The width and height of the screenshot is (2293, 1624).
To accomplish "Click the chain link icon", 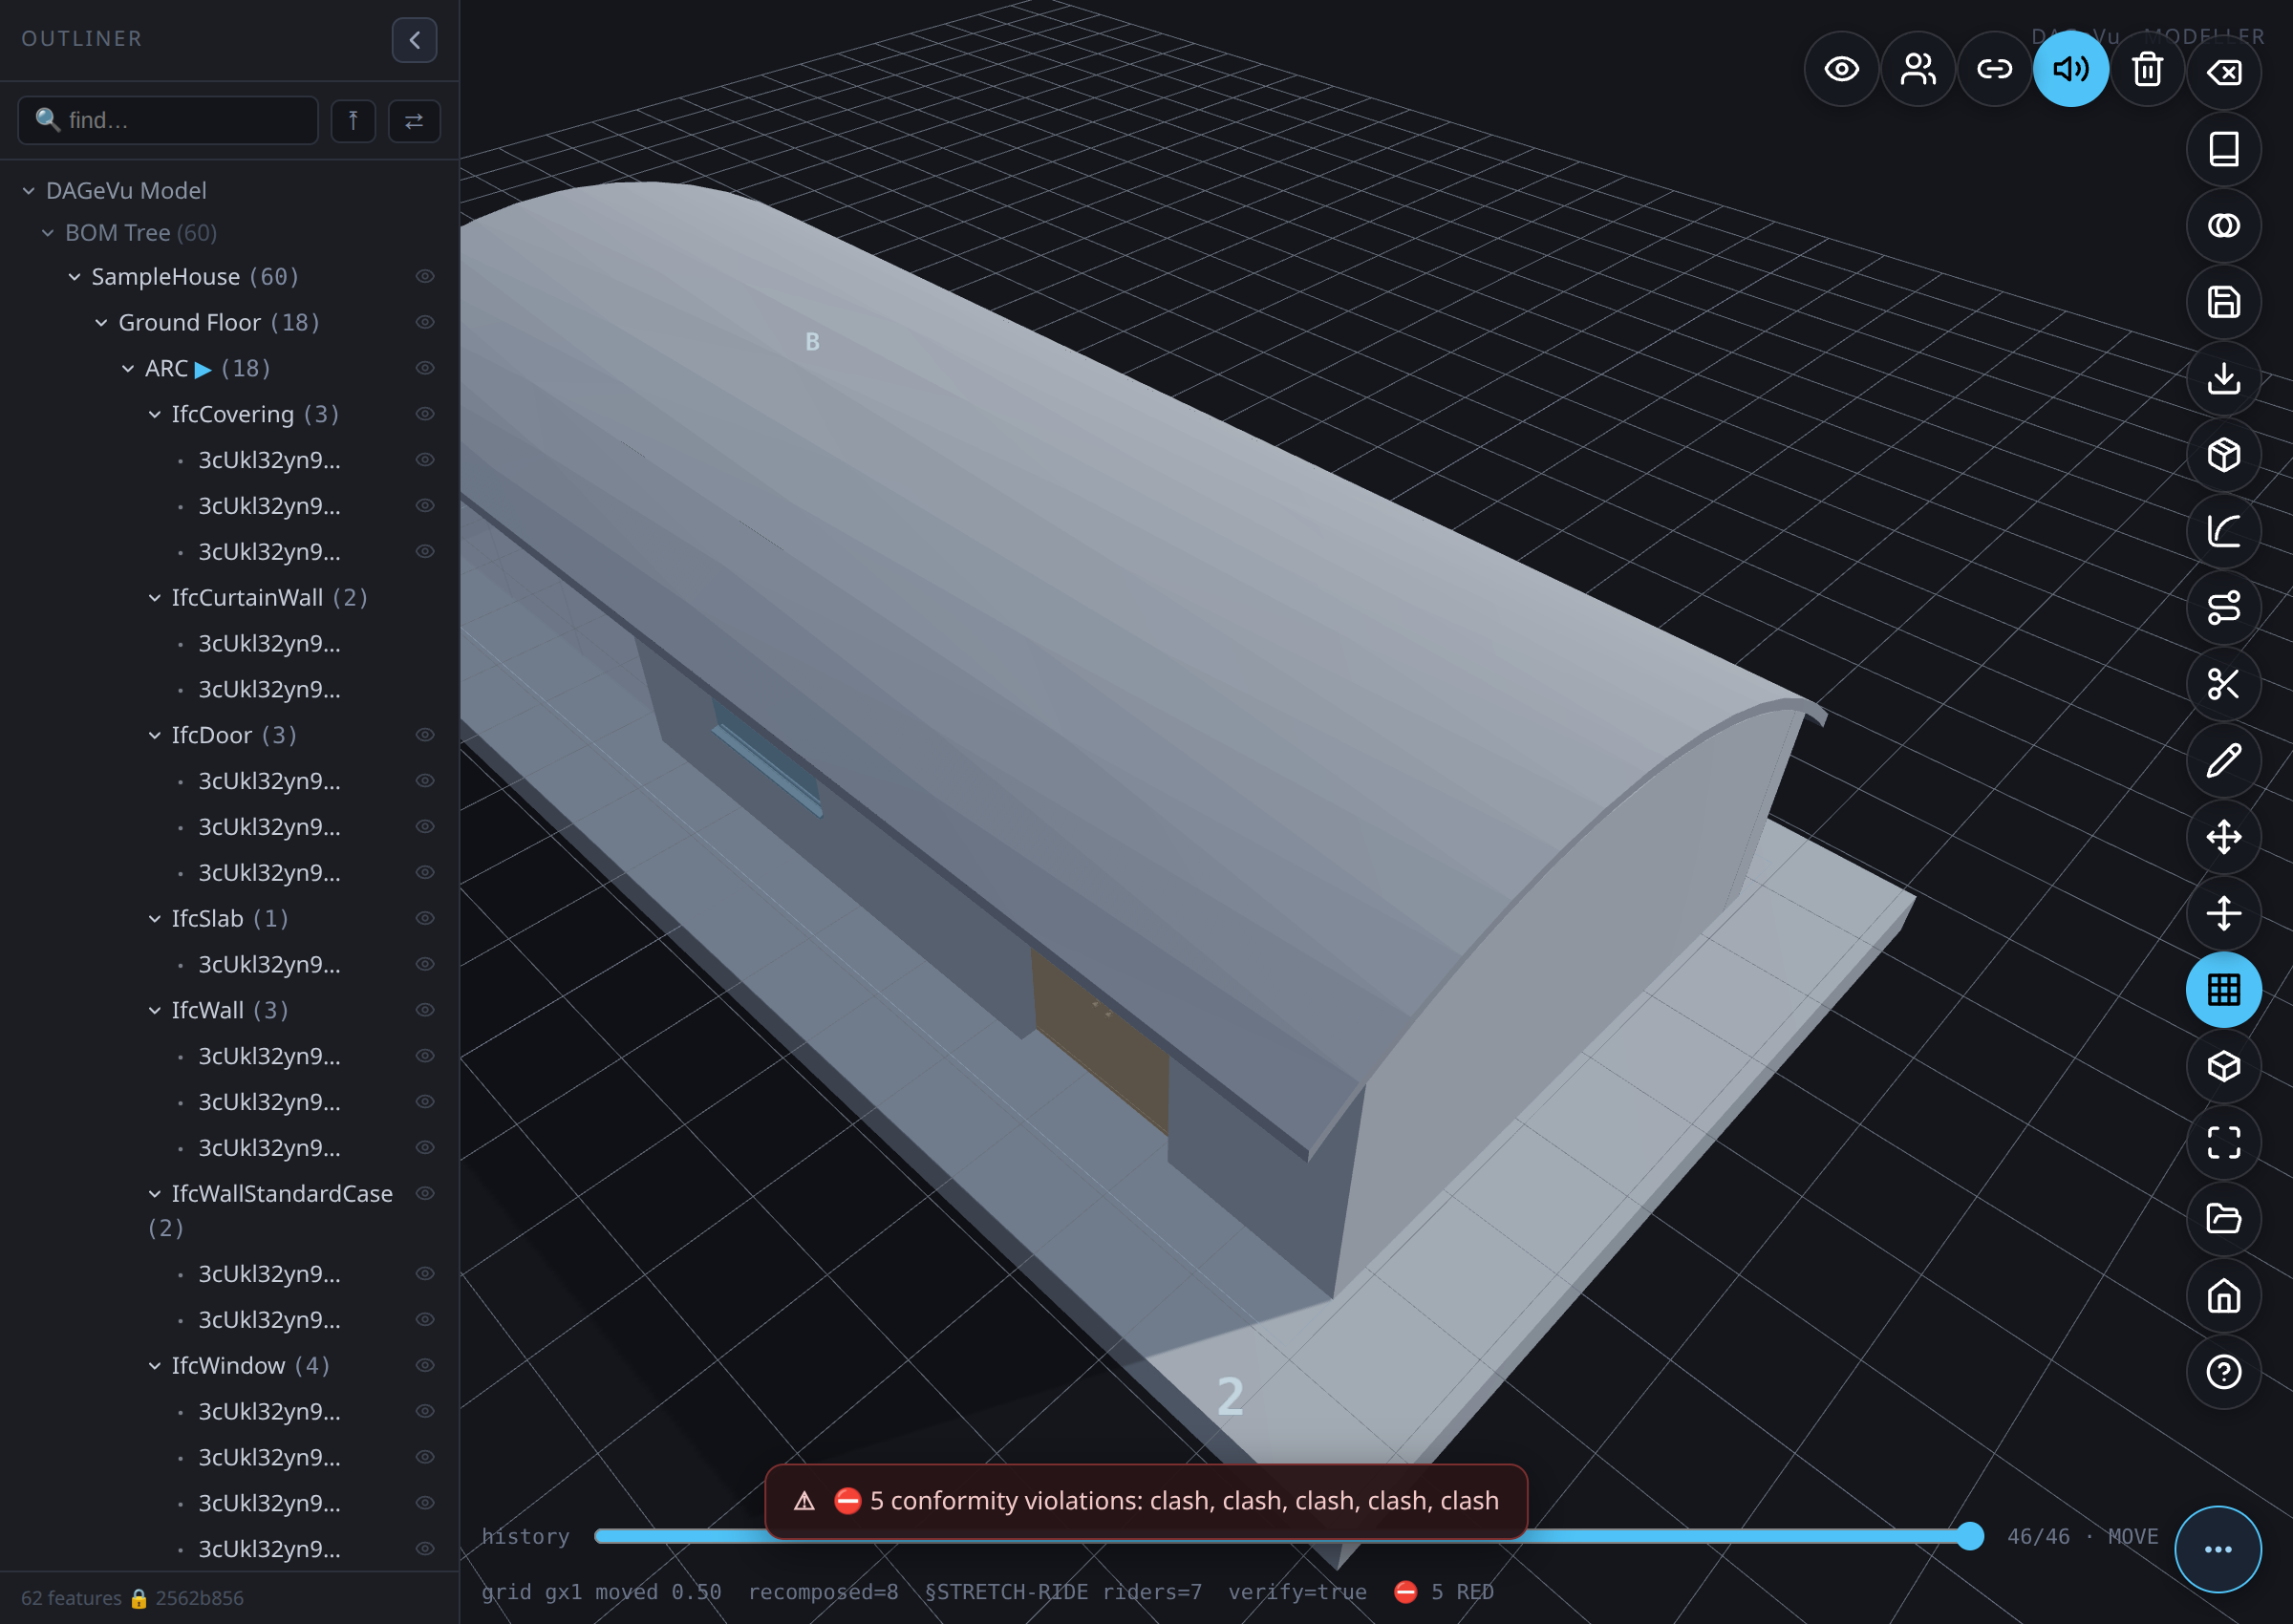I will [x=1994, y=69].
